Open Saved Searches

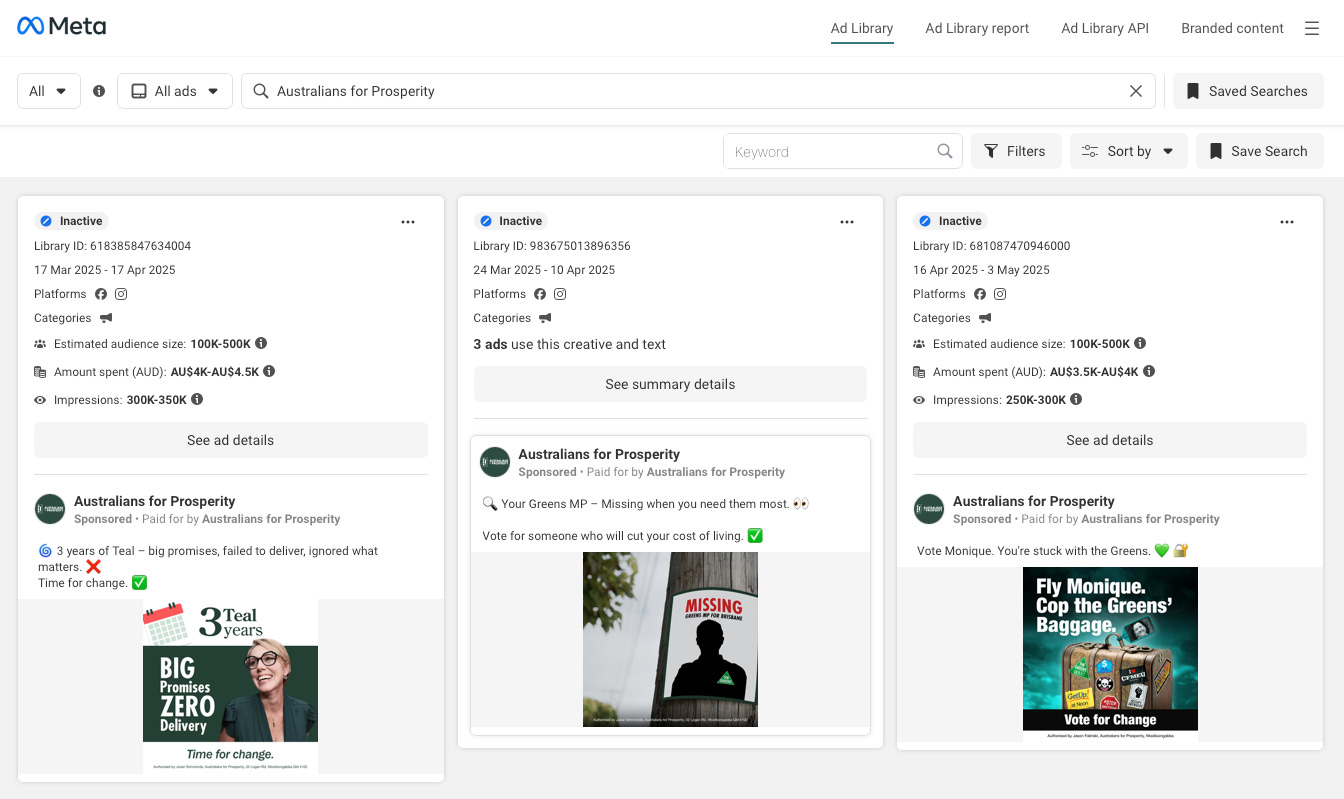point(1248,91)
